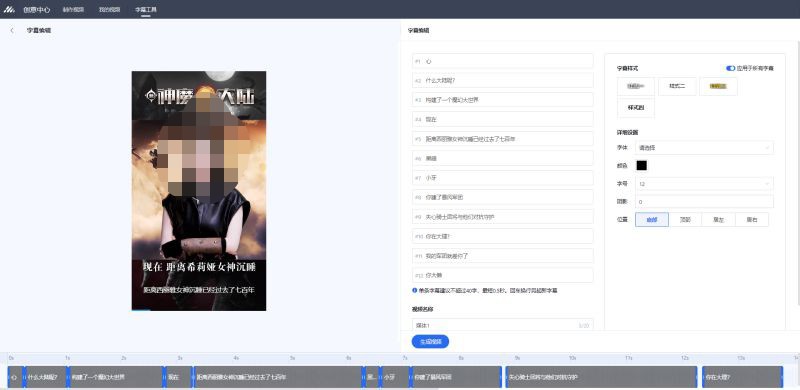Click the blue 生成视频 button
The width and height of the screenshot is (800, 390).
(430, 342)
